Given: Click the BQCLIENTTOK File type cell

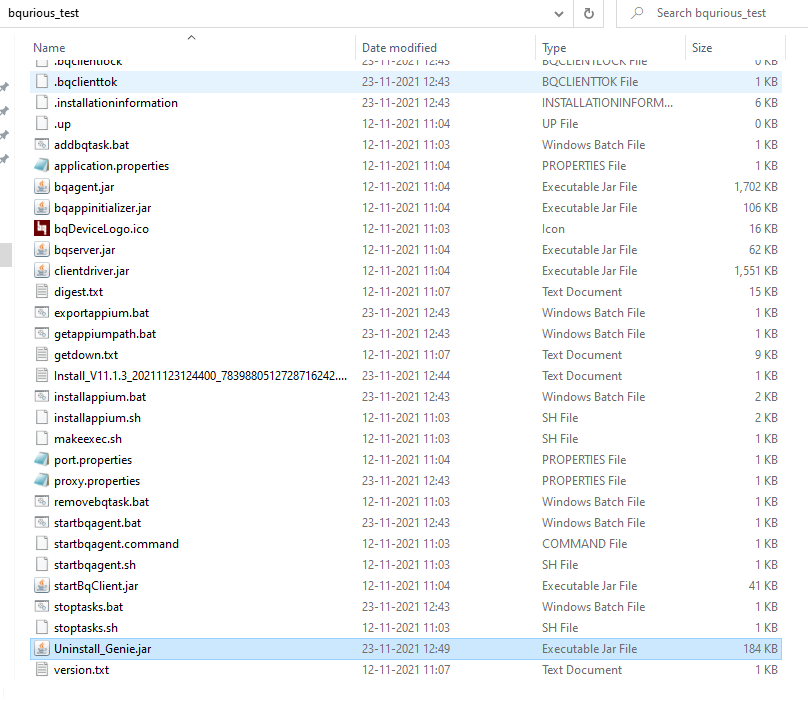Looking at the screenshot, I should (x=590, y=81).
